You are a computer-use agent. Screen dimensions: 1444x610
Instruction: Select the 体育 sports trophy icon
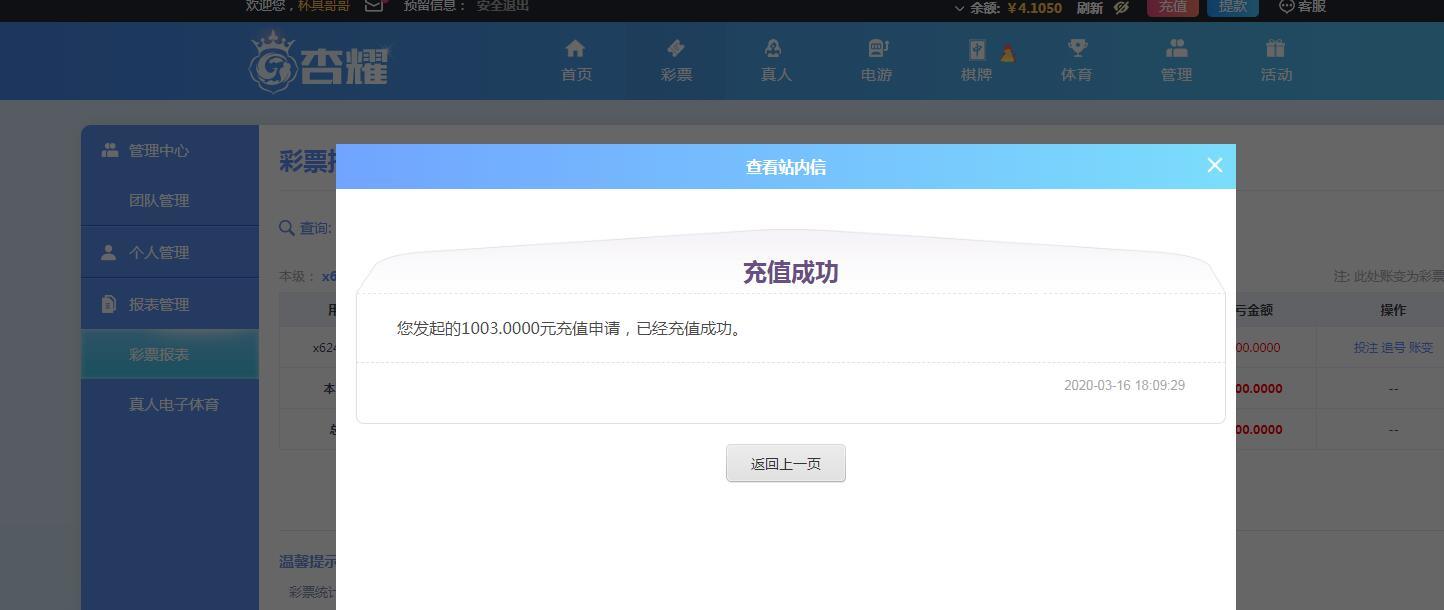pos(1077,49)
